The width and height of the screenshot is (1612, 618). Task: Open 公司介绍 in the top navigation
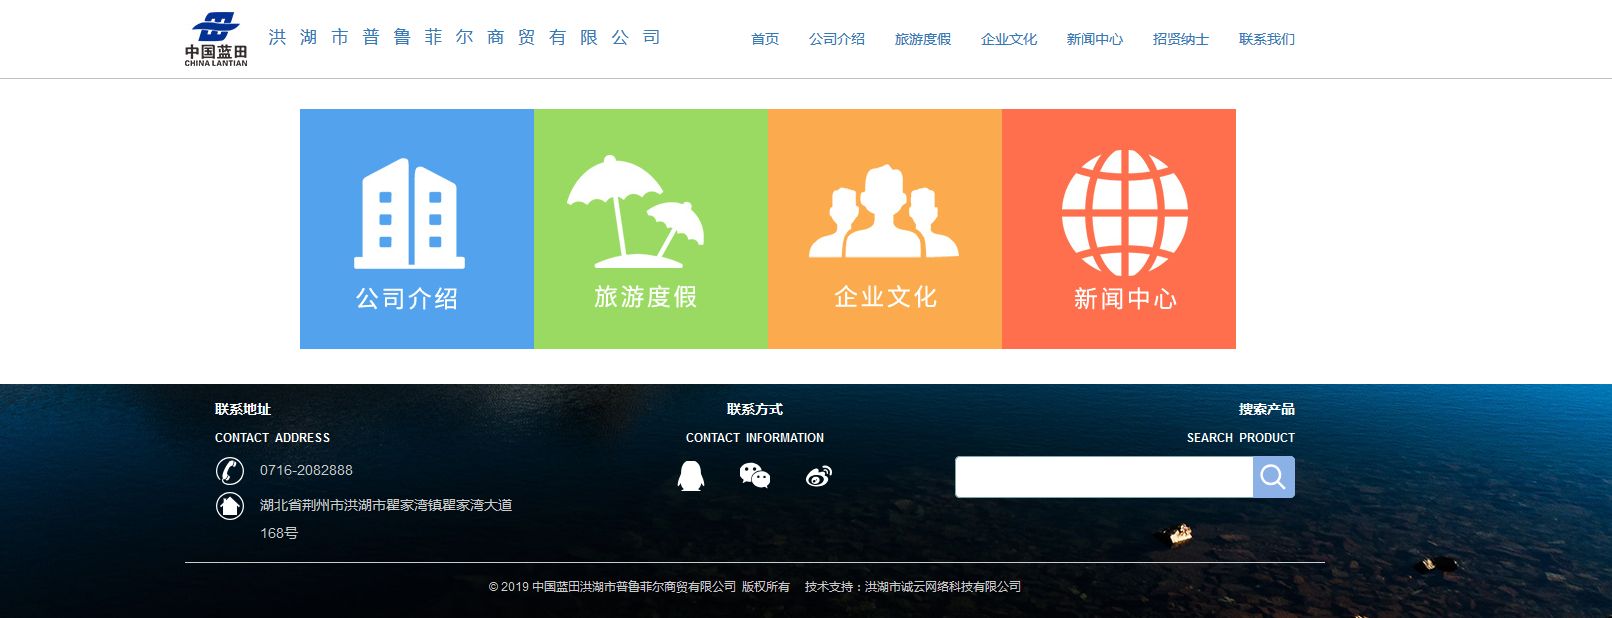point(837,39)
